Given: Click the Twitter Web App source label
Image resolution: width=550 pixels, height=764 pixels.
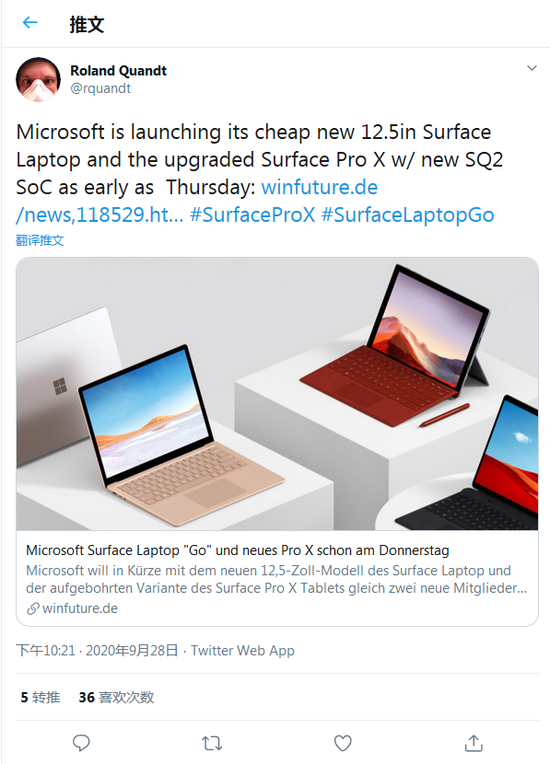Looking at the screenshot, I should tap(243, 650).
